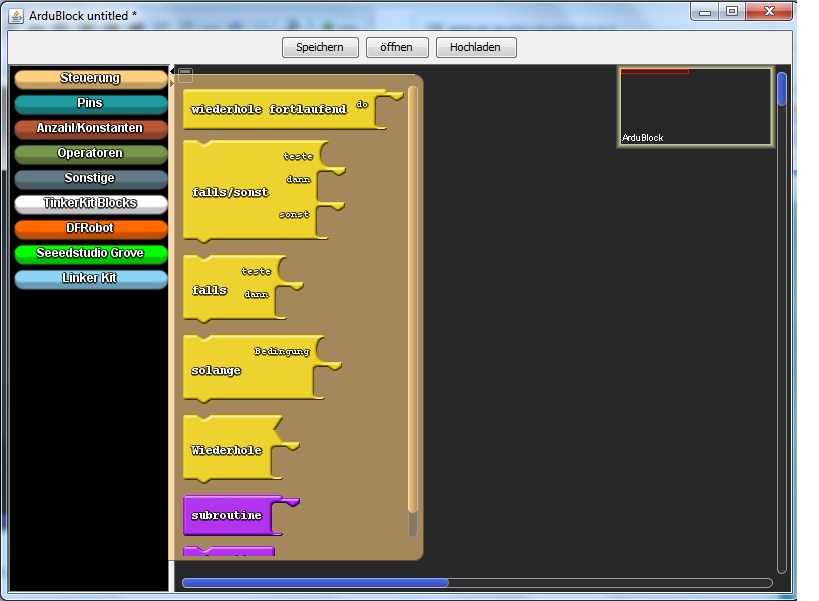Click the 'wiederhole fortlaufend' loop block
The width and height of the screenshot is (819, 601).
click(268, 109)
